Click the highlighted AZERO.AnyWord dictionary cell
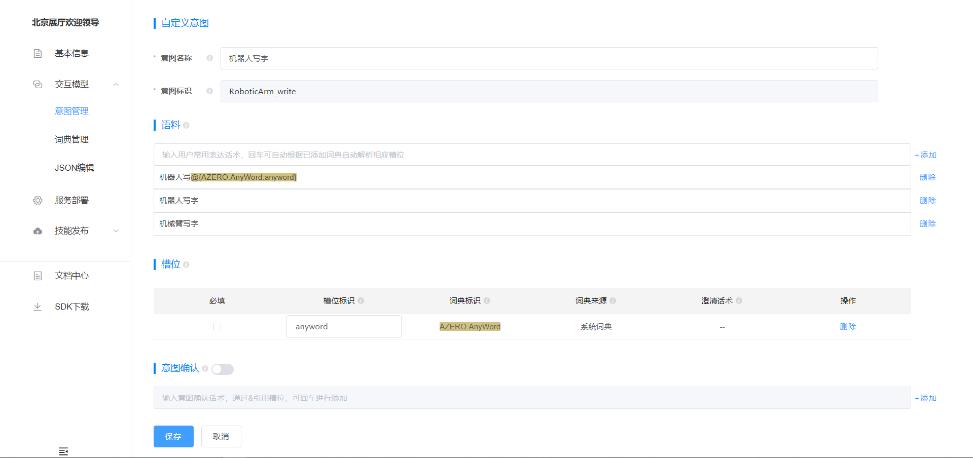This screenshot has height=458, width=973. click(x=470, y=326)
